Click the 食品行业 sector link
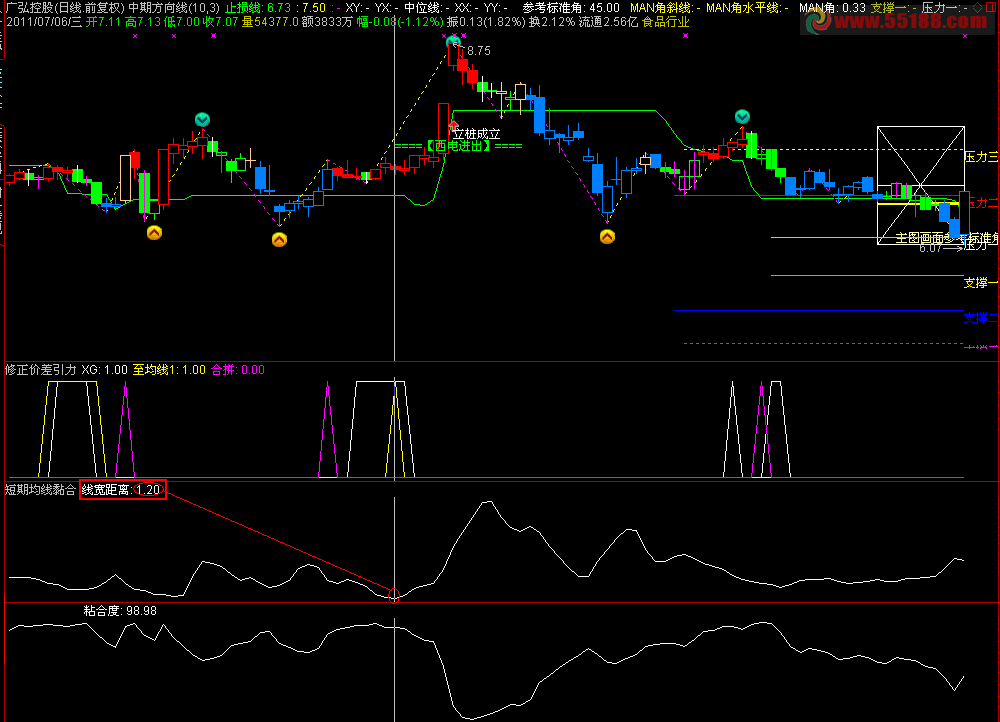1000x722 pixels. coord(665,21)
